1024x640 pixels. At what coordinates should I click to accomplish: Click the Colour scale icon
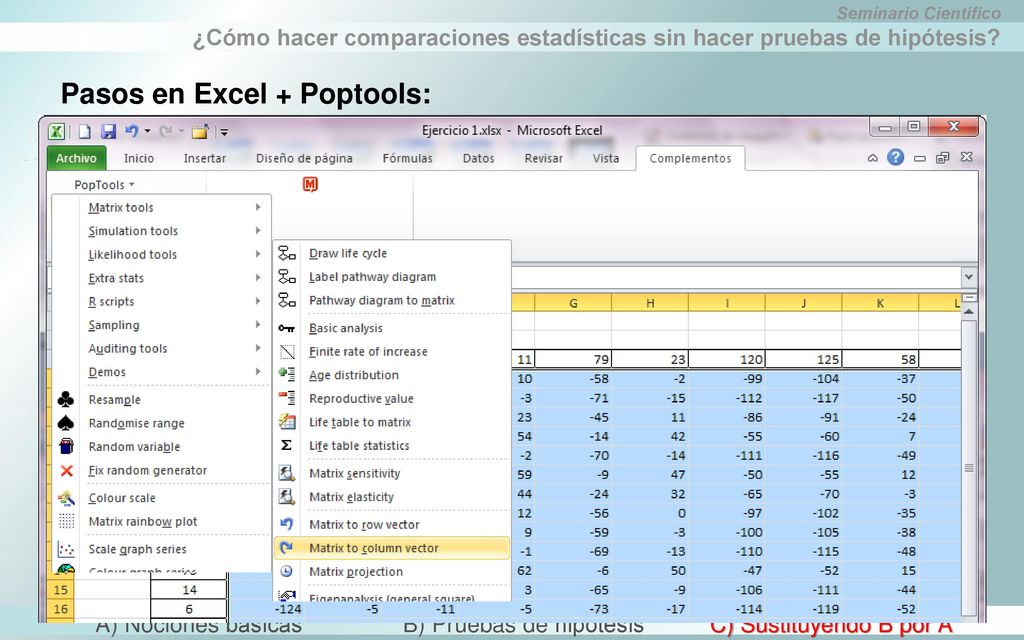tap(66, 498)
